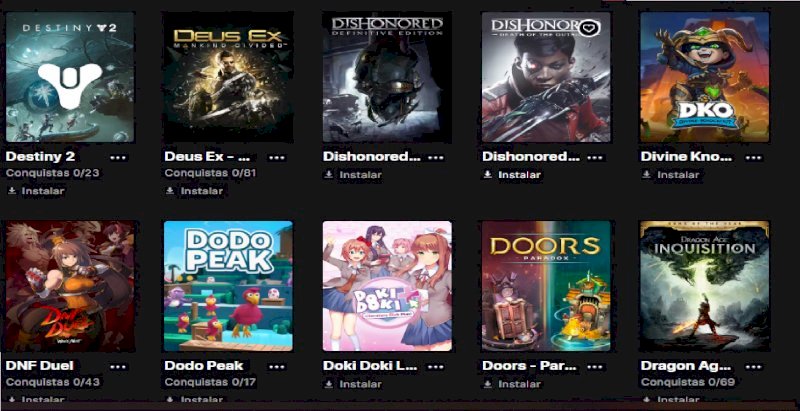Install Divine Knockout
Screen dimensions: 800x411
tap(671, 175)
